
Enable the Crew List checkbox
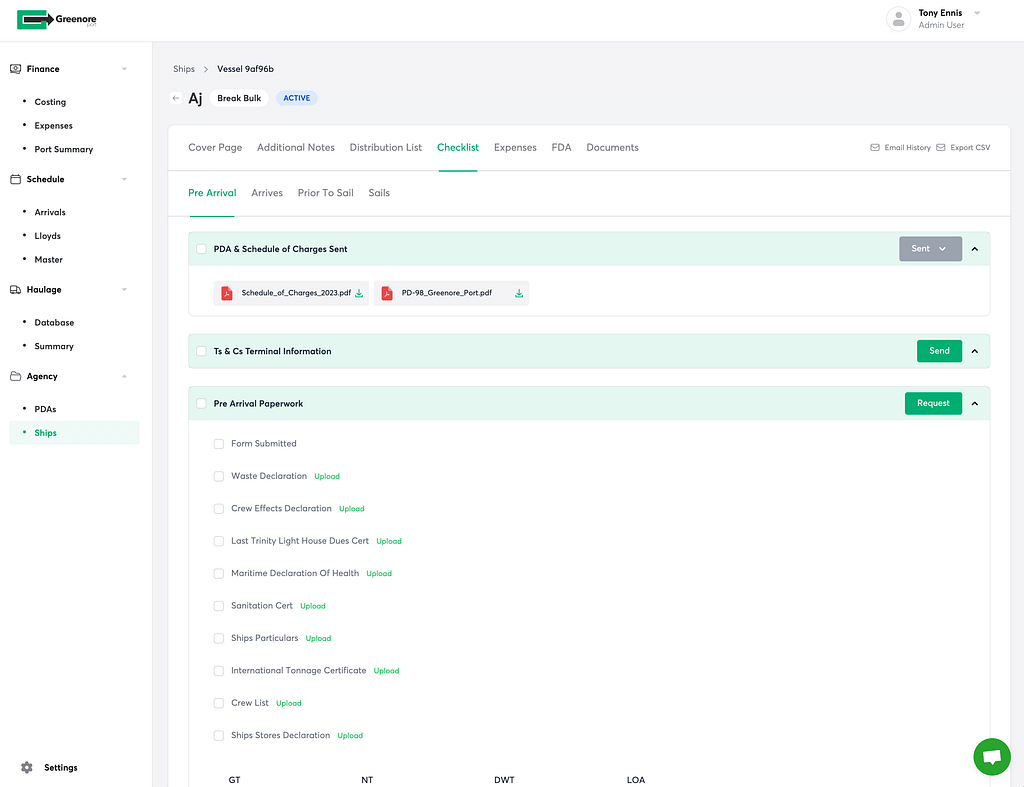(x=219, y=703)
